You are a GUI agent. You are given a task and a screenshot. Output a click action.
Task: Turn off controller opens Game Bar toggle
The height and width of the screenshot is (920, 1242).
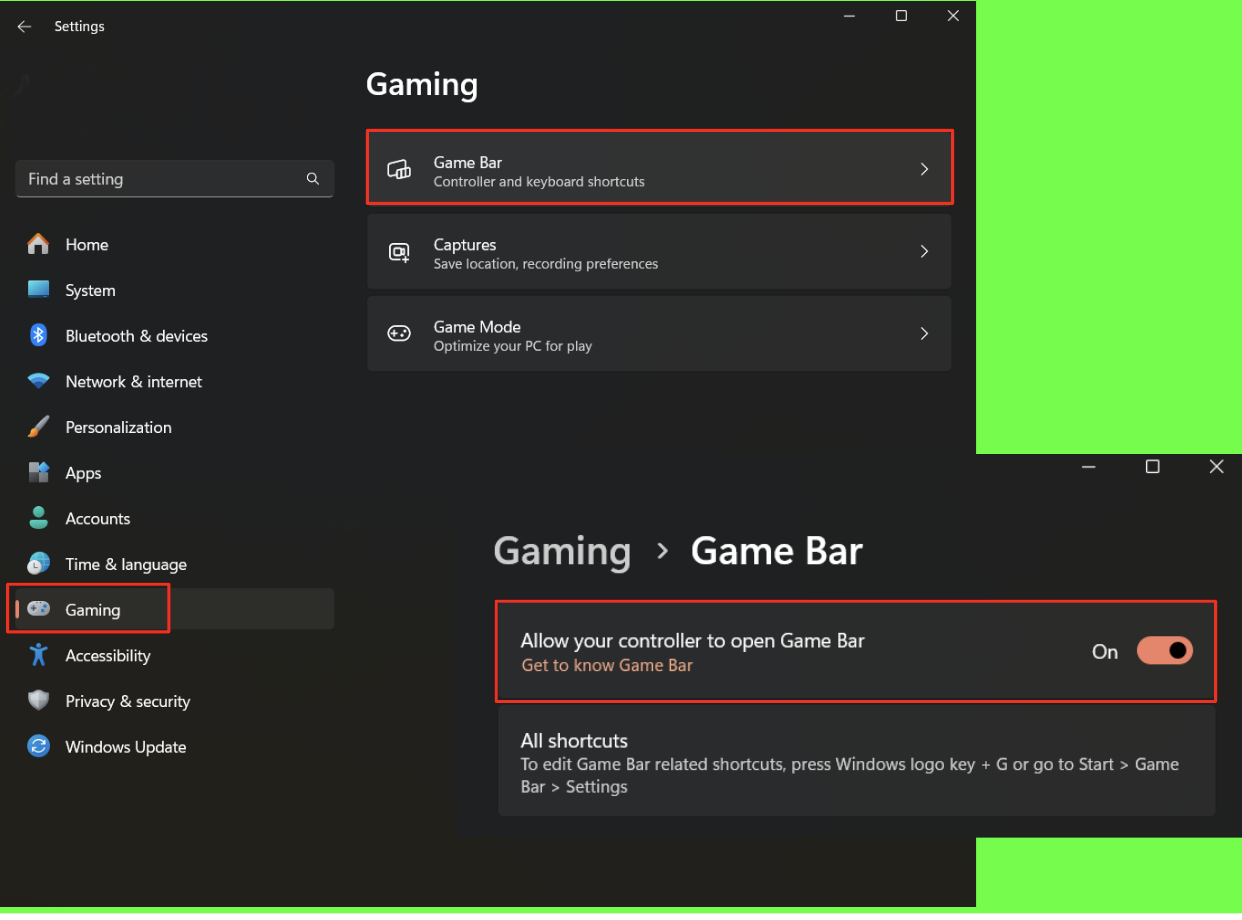pyautogui.click(x=1165, y=651)
